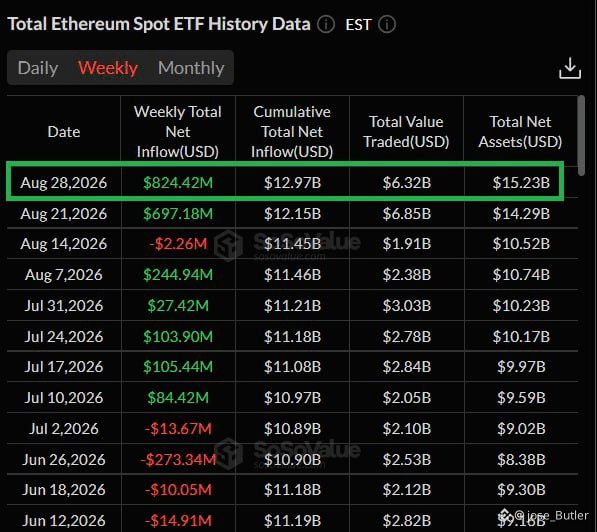Click the $9.02B net assets cell
Image resolution: width=597 pixels, height=532 pixels.
point(521,429)
